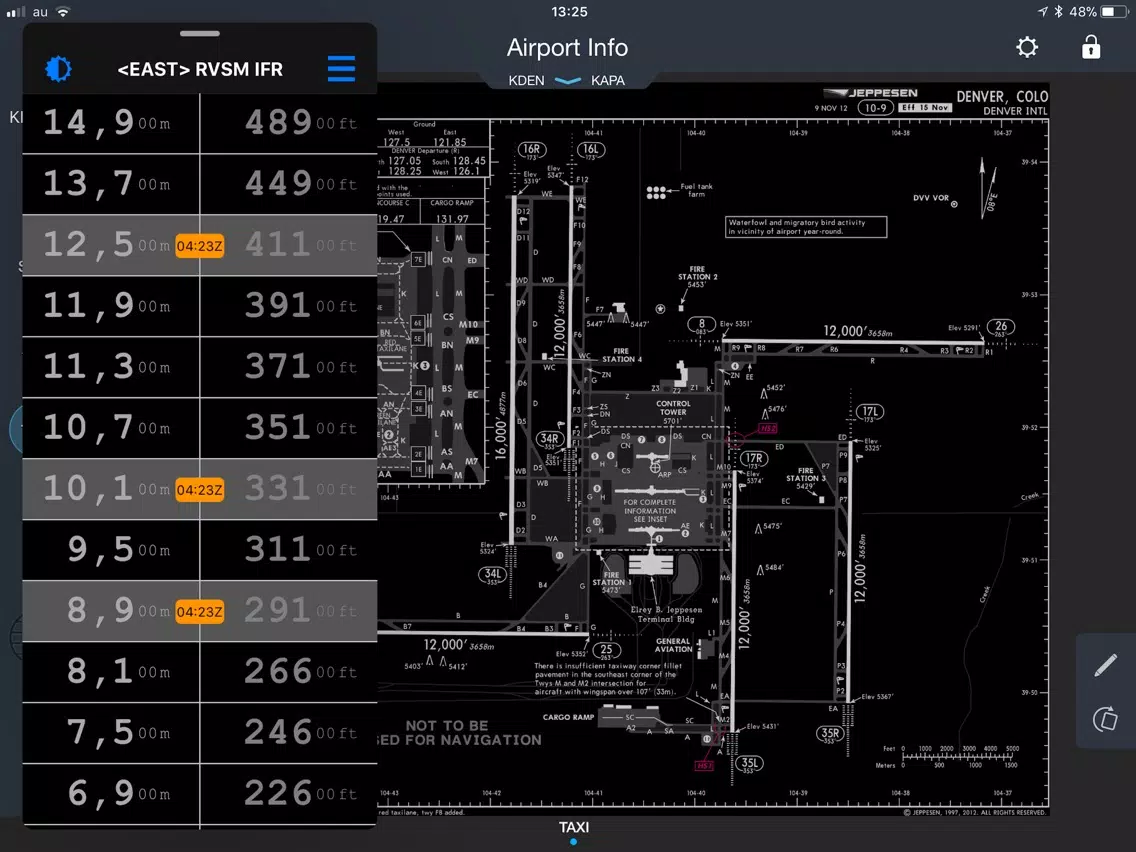
Task: Tap the FIRE STATION 2 chart label
Action: coord(698,273)
